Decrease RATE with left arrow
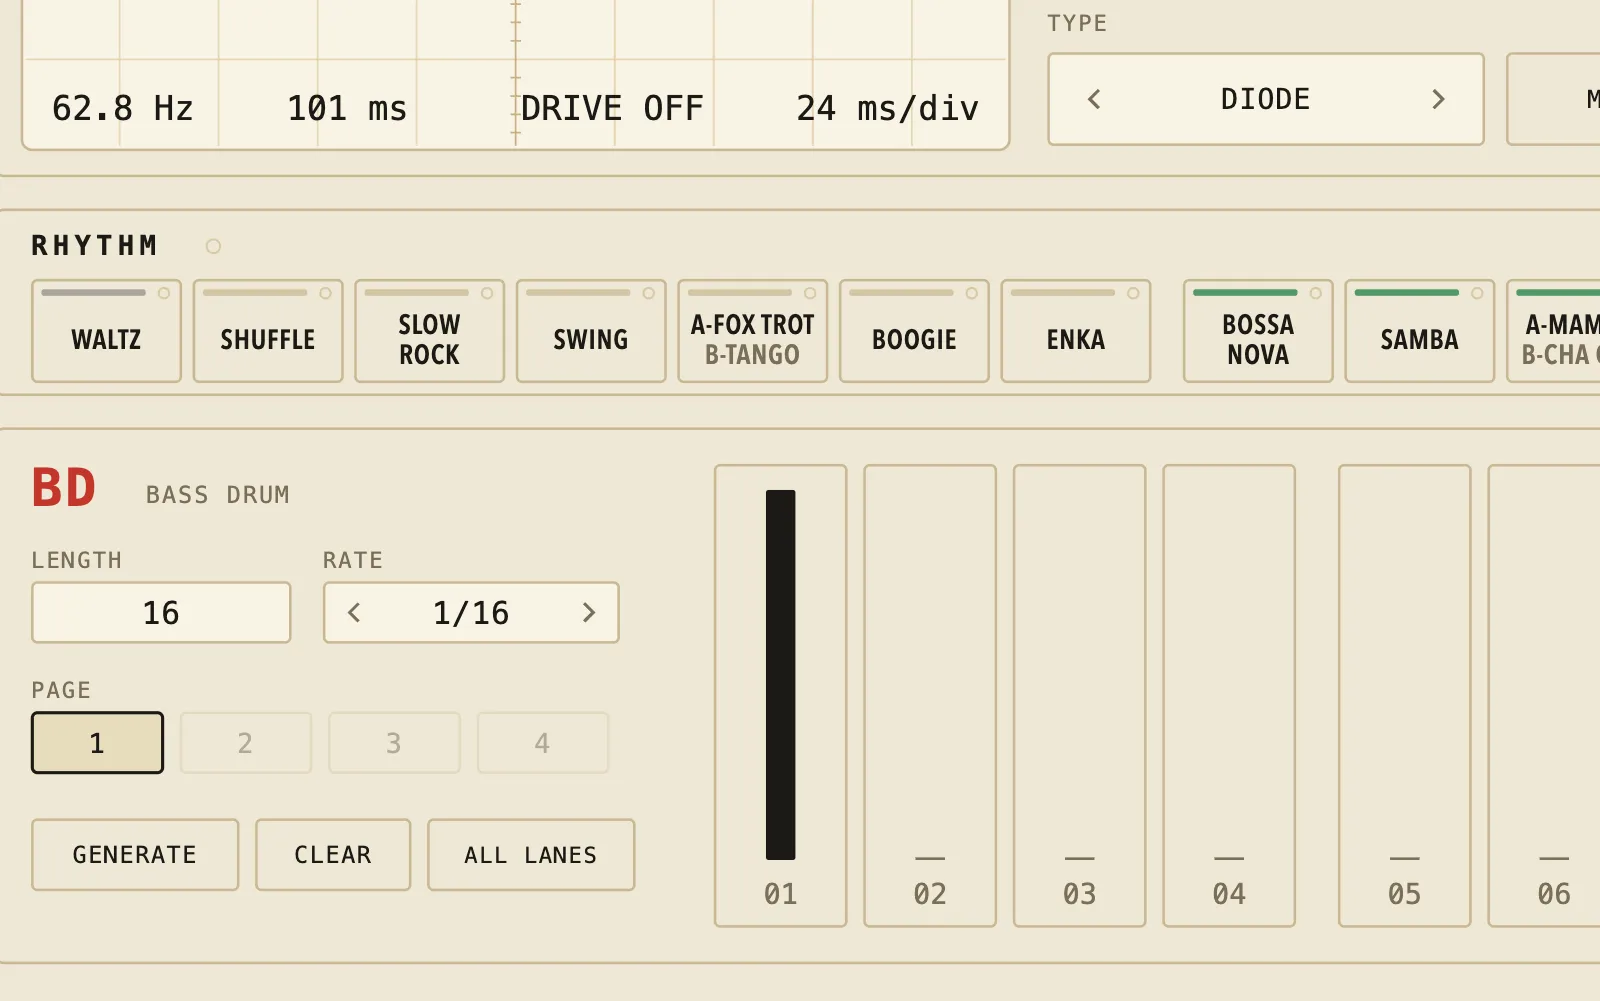This screenshot has height=1001, width=1600. tap(354, 612)
